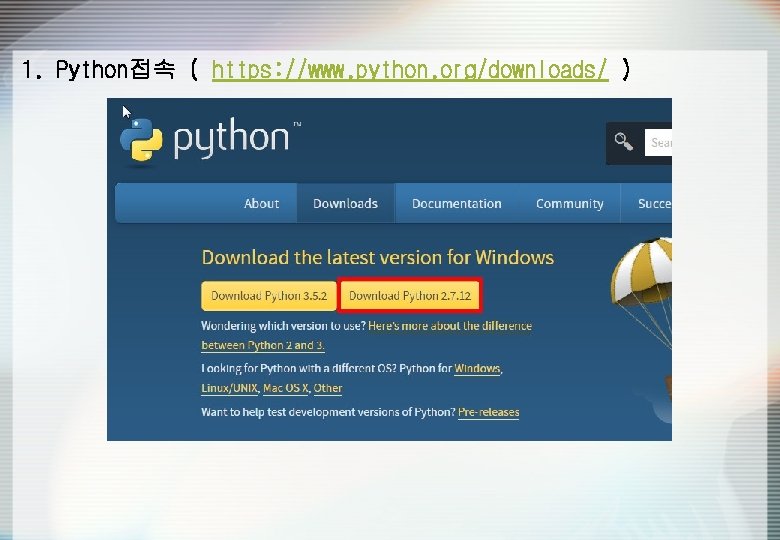Screen dimensions: 780x540
Task: Open the About menu
Action: [262, 203]
